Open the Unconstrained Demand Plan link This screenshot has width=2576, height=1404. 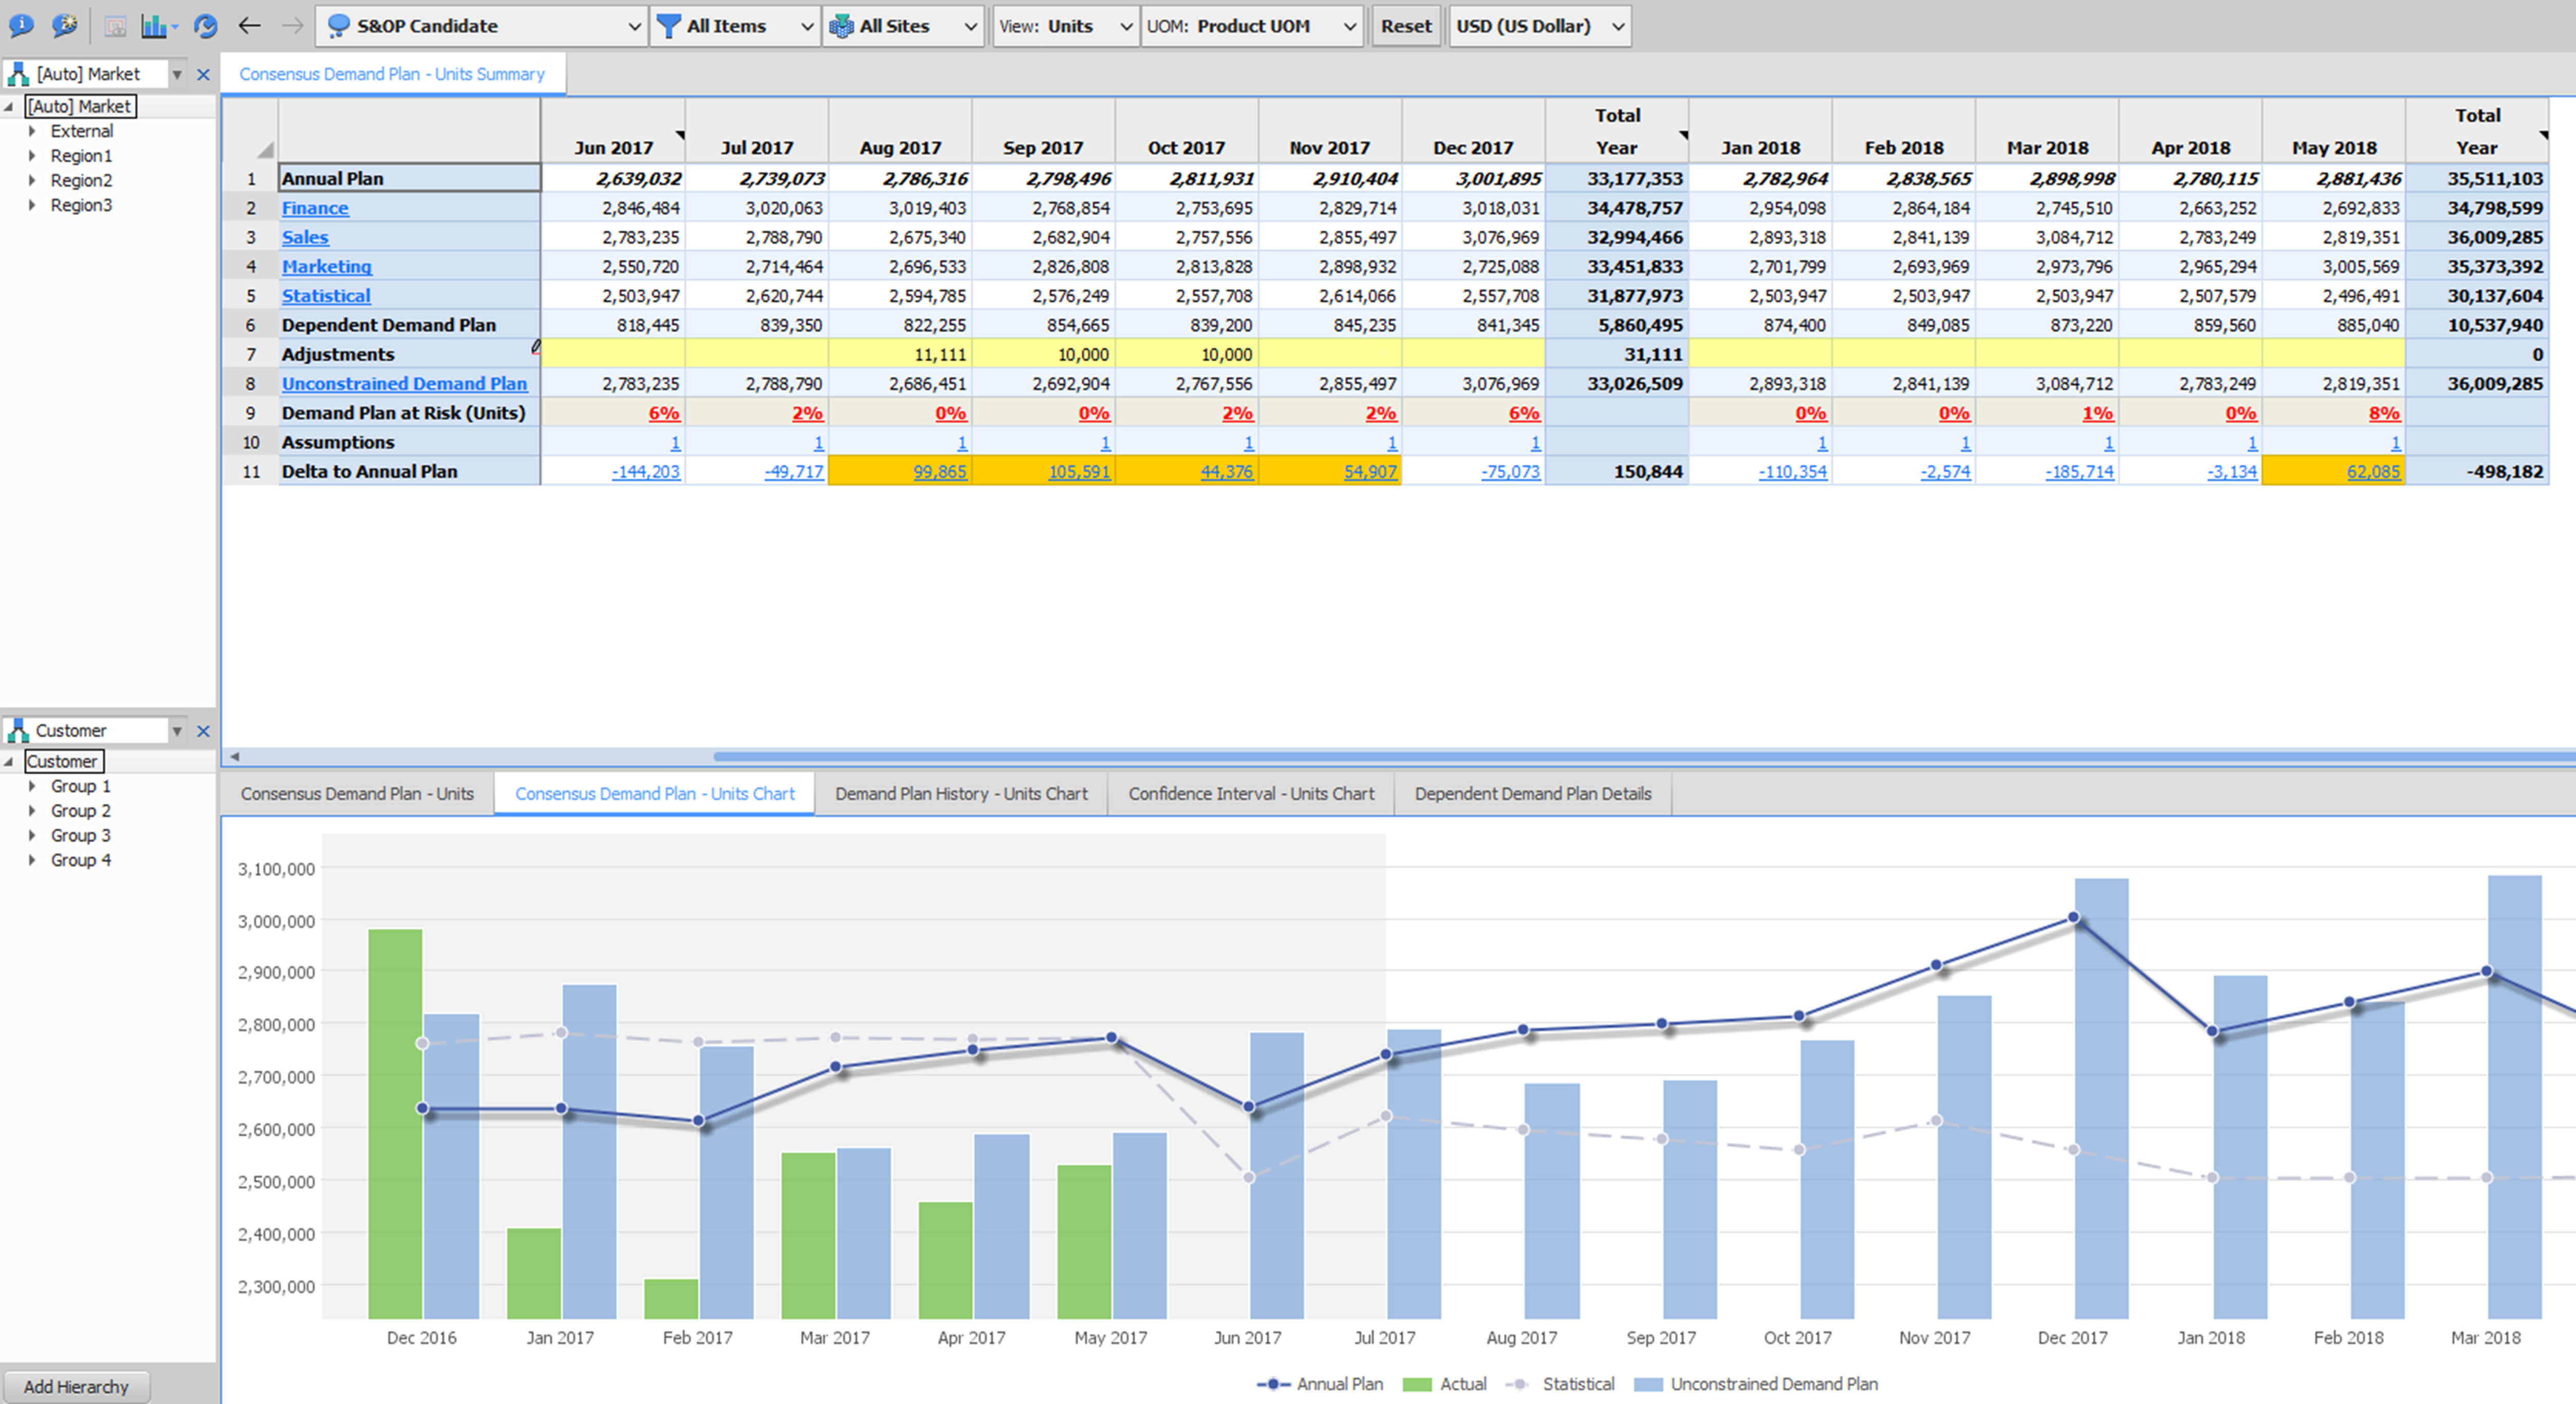405,383
